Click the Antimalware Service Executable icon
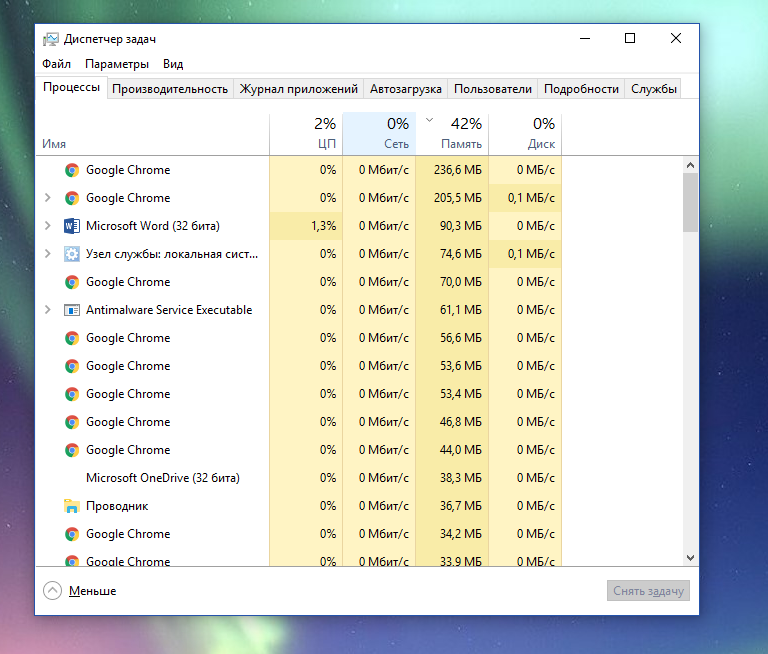The width and height of the screenshot is (768, 654). coord(72,310)
